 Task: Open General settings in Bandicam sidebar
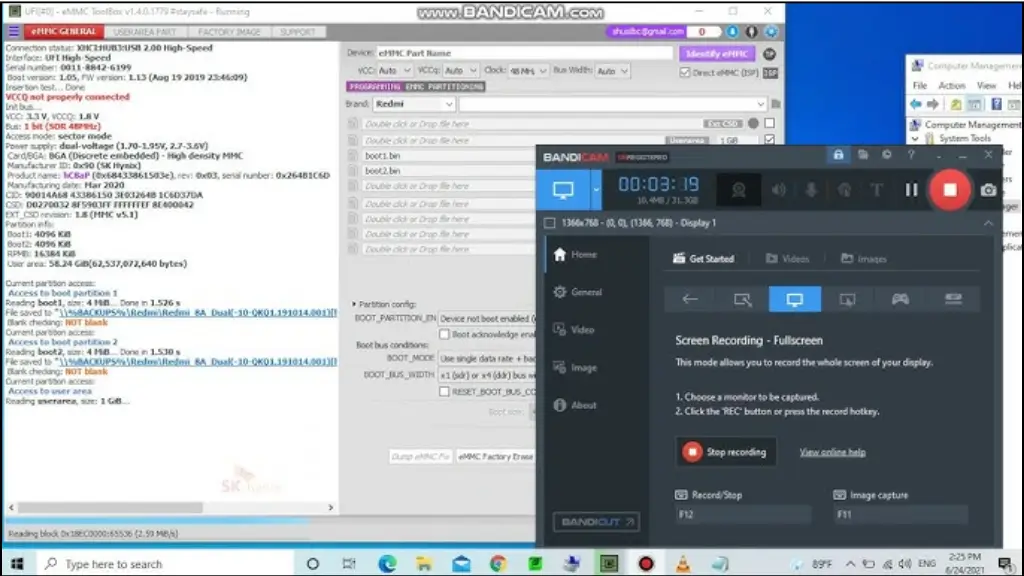click(x=578, y=292)
